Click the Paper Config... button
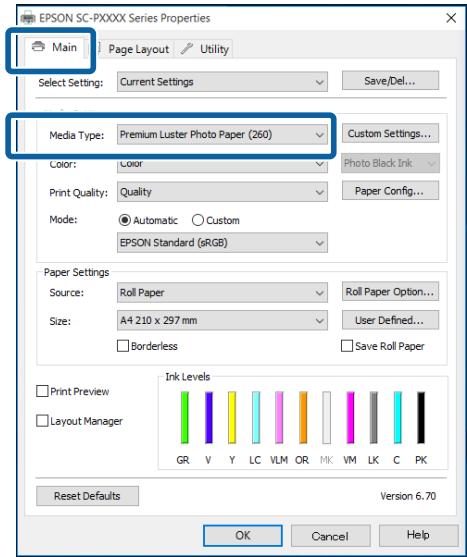 pyautogui.click(x=390, y=191)
